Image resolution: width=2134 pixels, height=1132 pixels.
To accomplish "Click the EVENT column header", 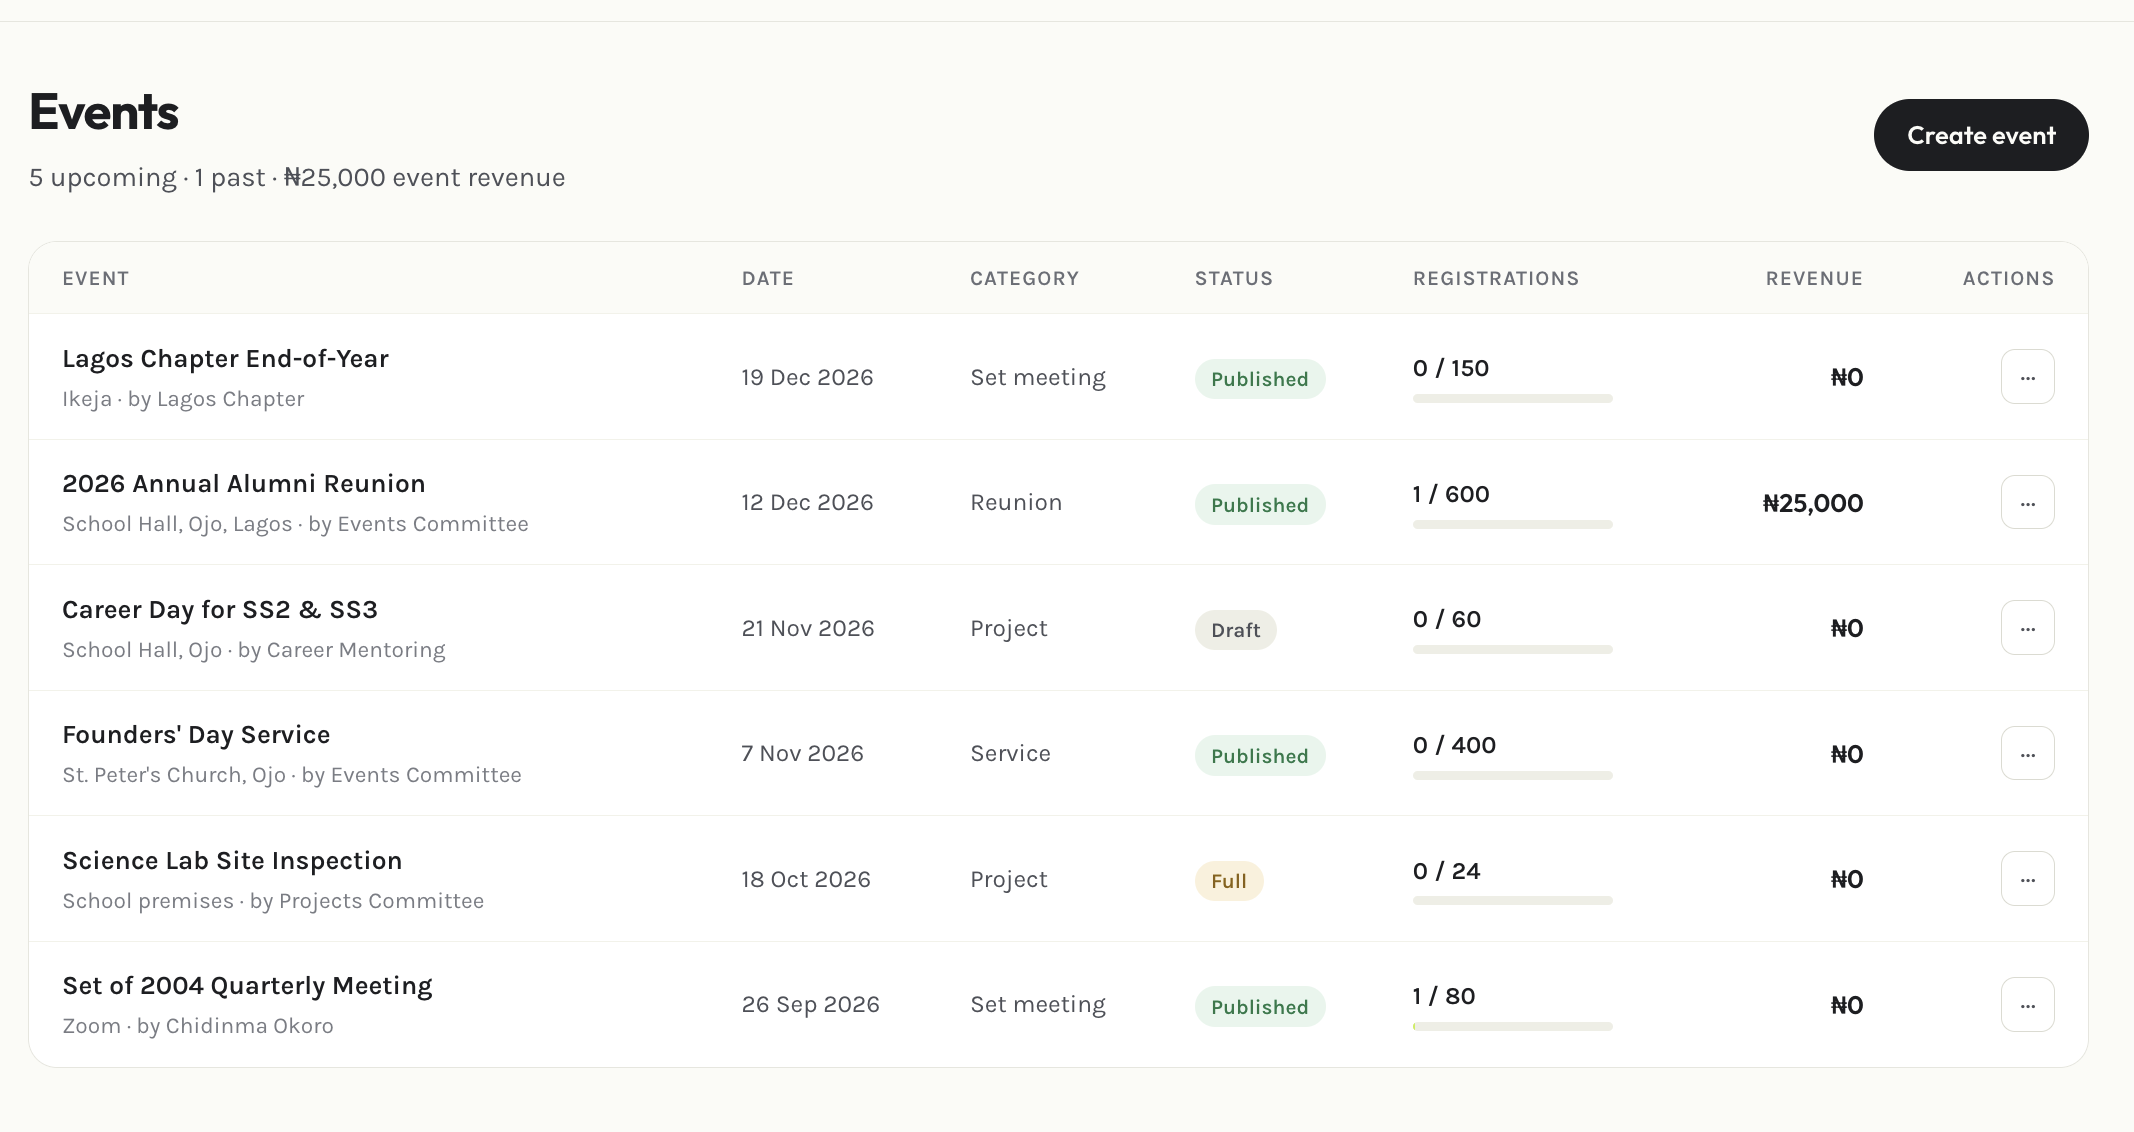I will click(96, 279).
